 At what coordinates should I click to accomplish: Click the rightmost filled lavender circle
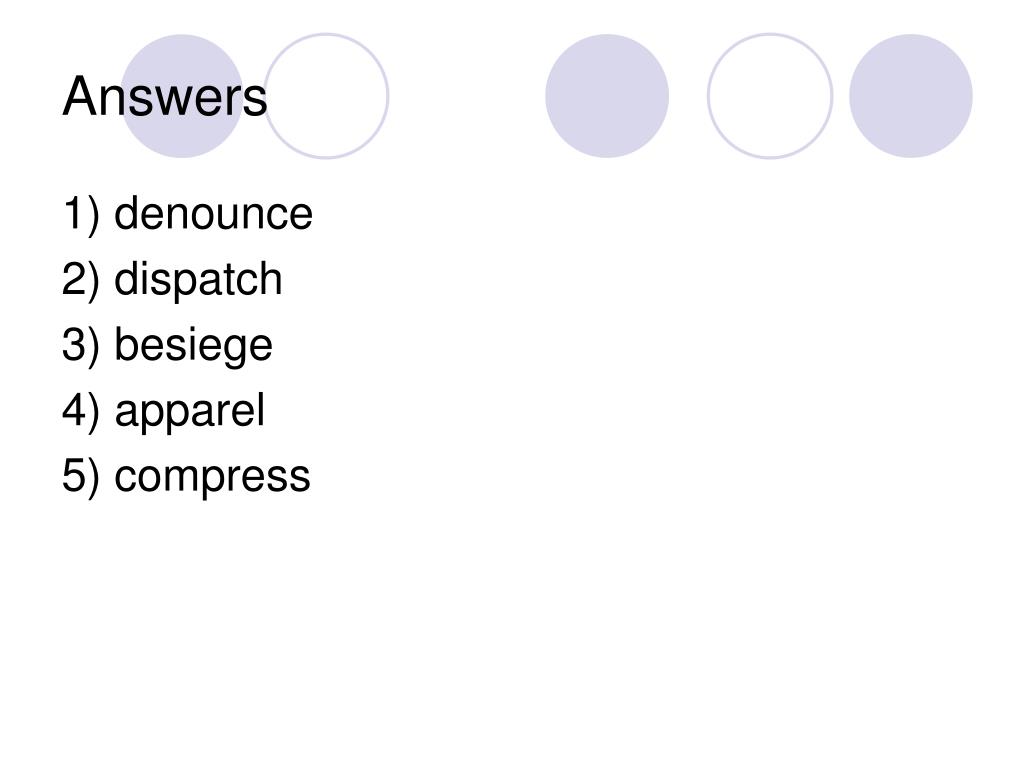tap(911, 96)
